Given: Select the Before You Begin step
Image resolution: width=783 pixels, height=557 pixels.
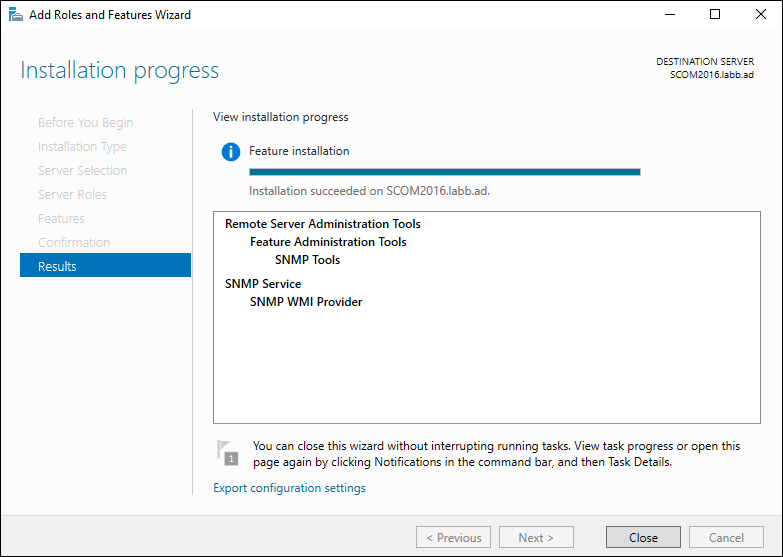Looking at the screenshot, I should 85,122.
